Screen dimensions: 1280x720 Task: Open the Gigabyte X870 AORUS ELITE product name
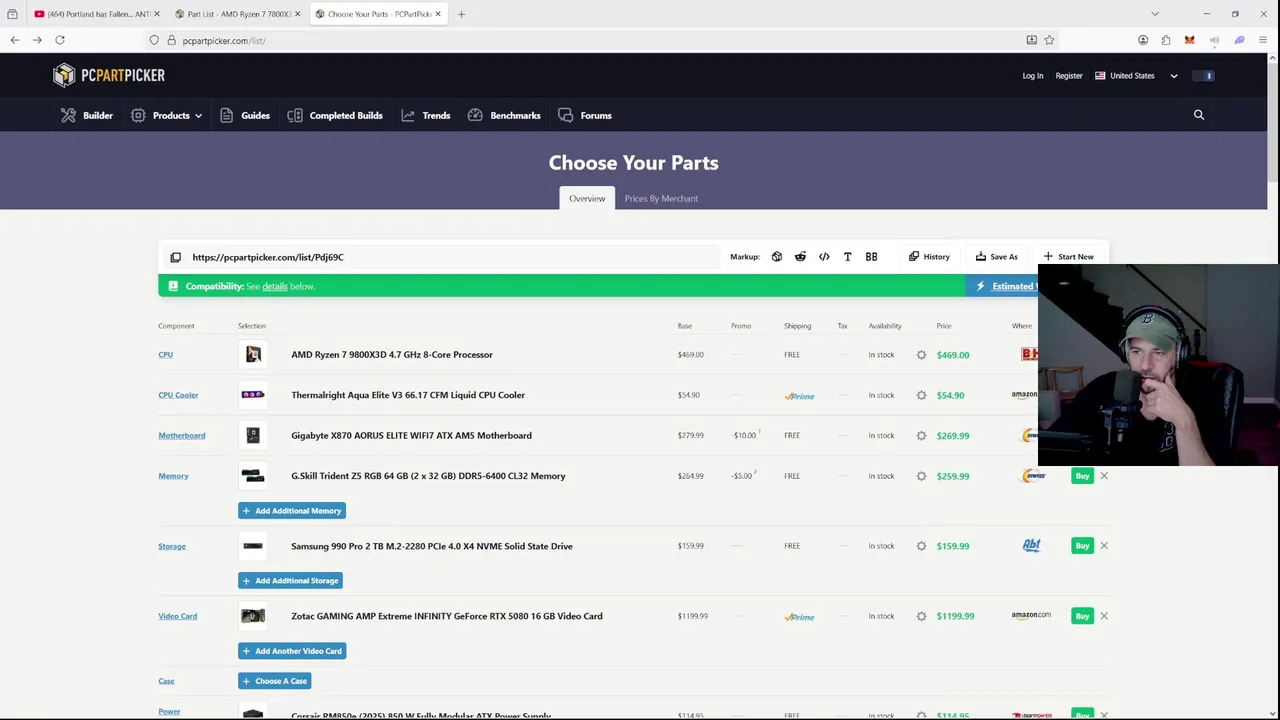click(411, 436)
